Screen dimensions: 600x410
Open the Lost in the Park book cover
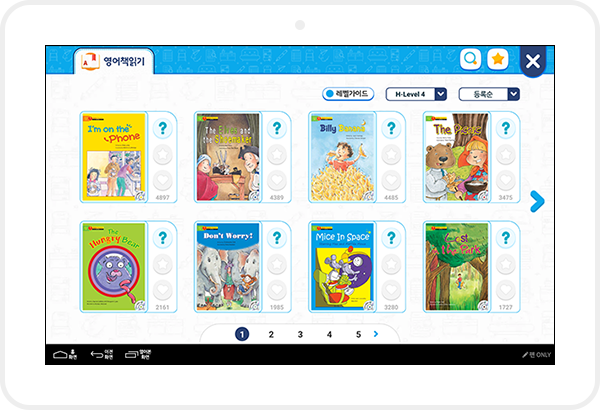(x=457, y=267)
